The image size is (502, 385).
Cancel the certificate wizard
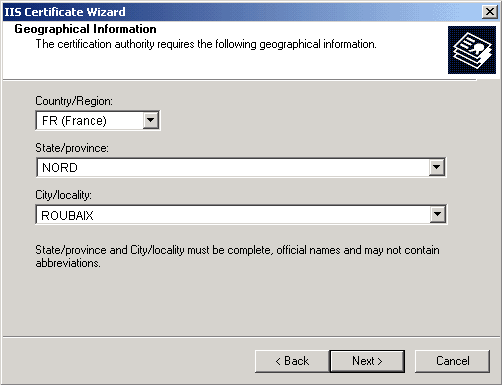(x=452, y=361)
